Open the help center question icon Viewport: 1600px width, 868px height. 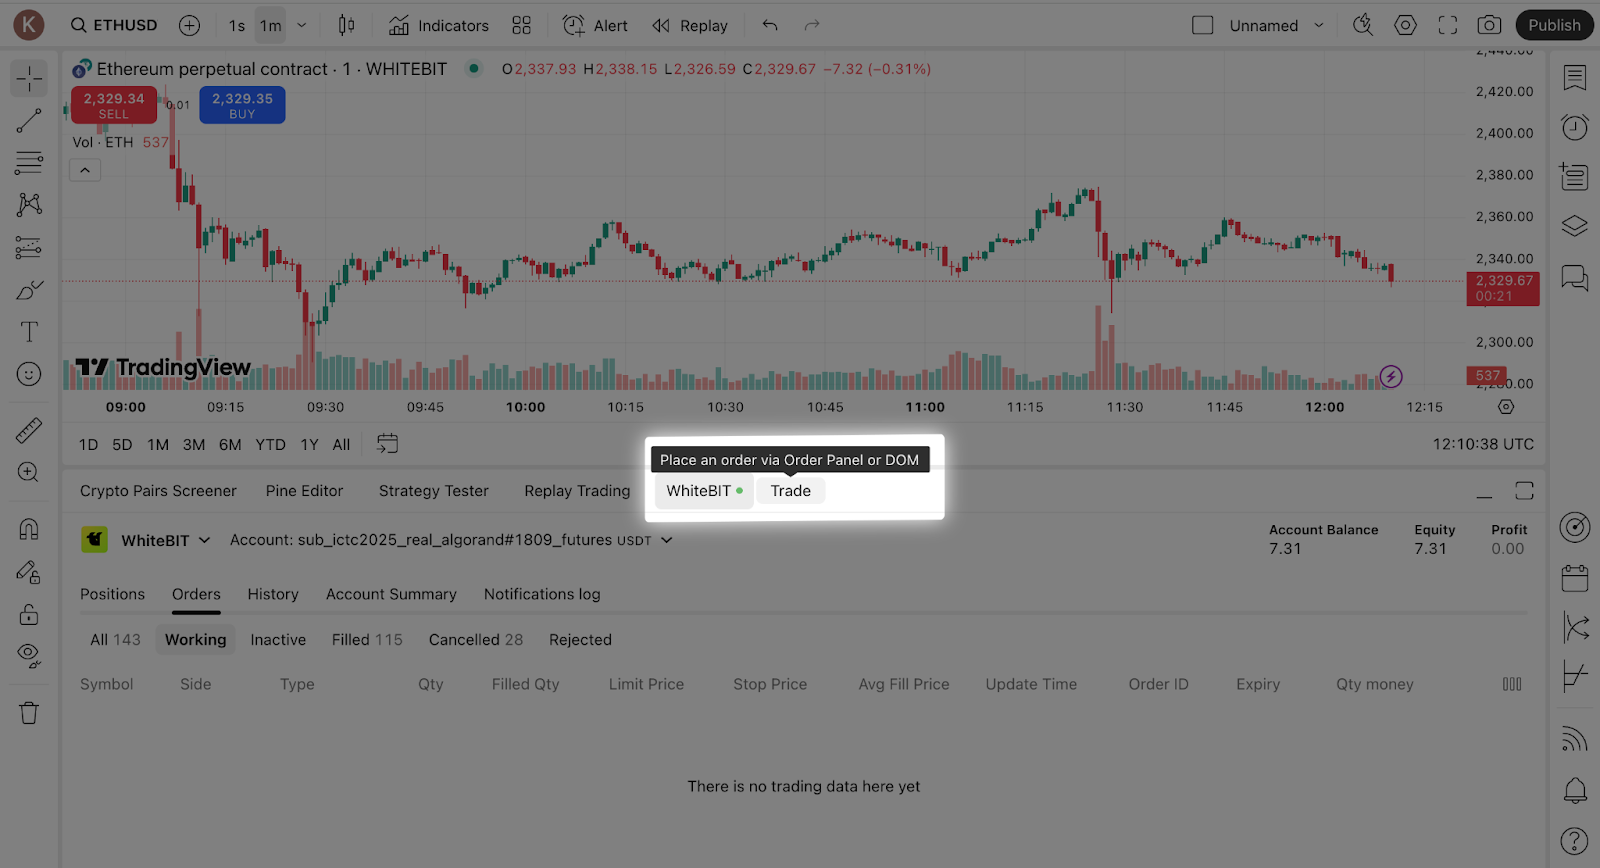1575,841
